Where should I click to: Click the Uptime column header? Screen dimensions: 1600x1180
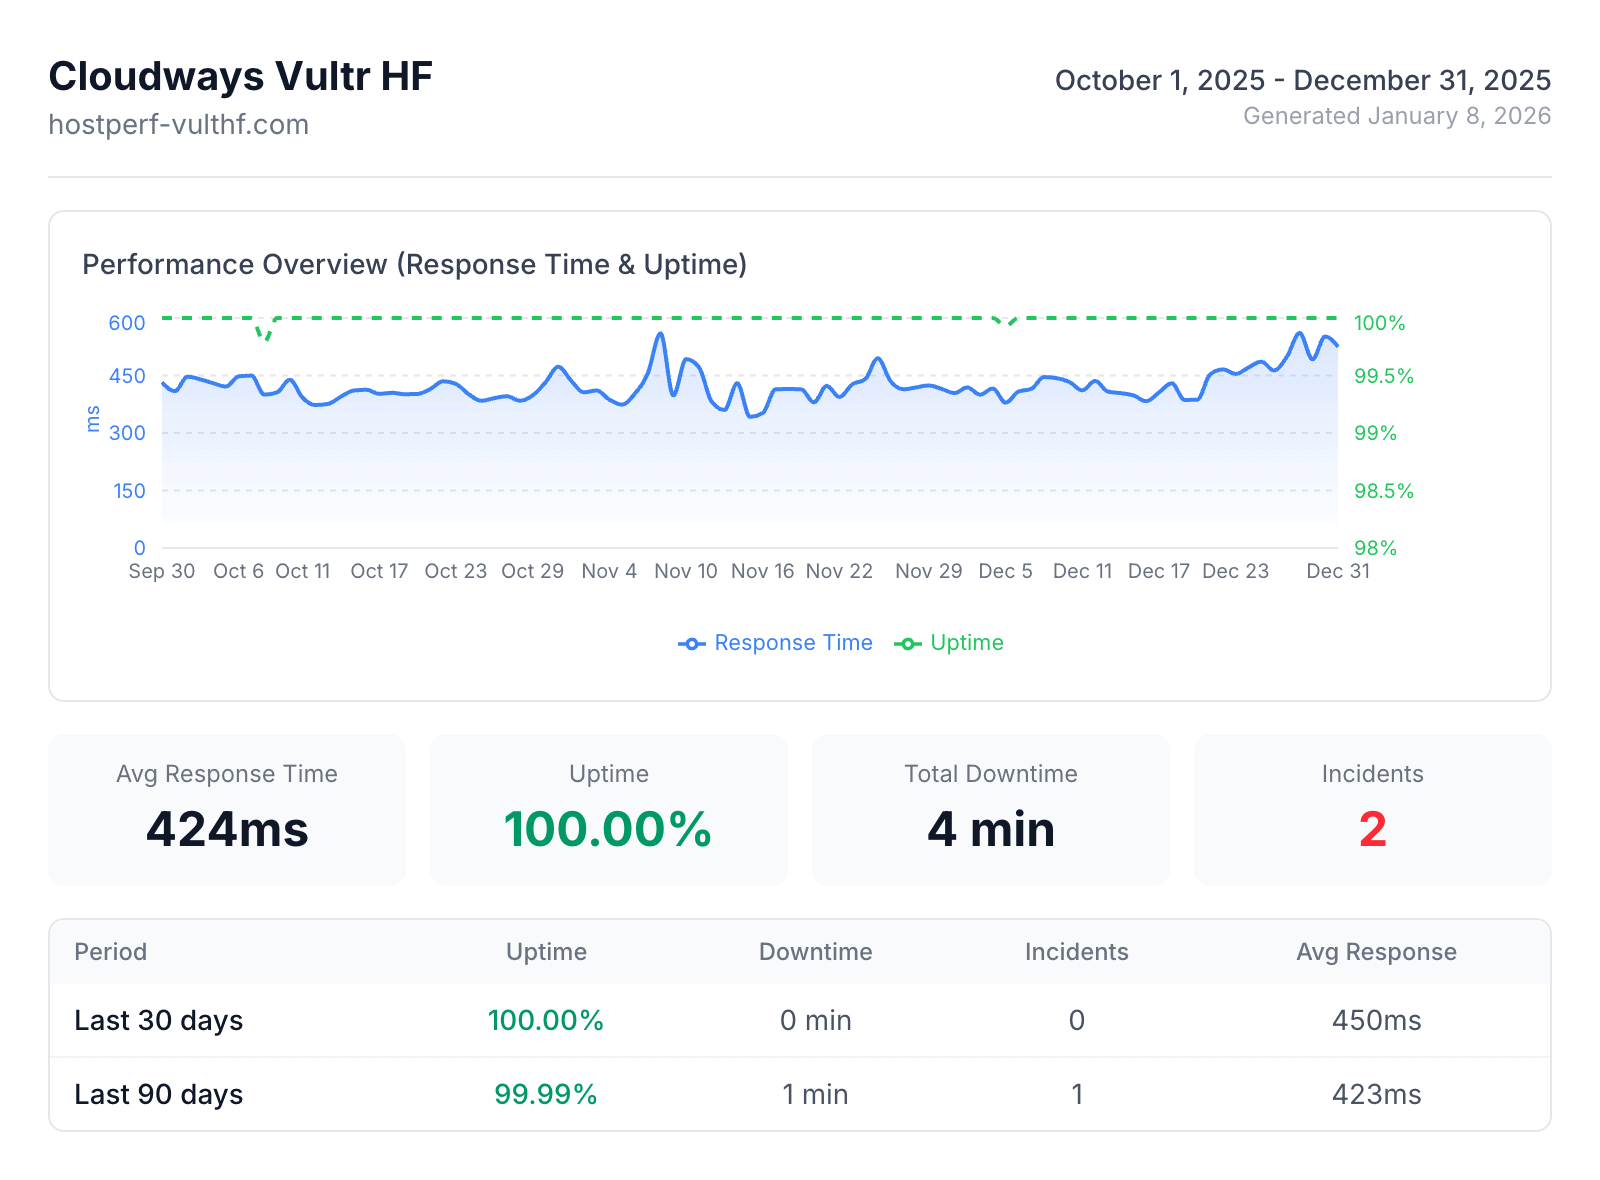pos(546,951)
